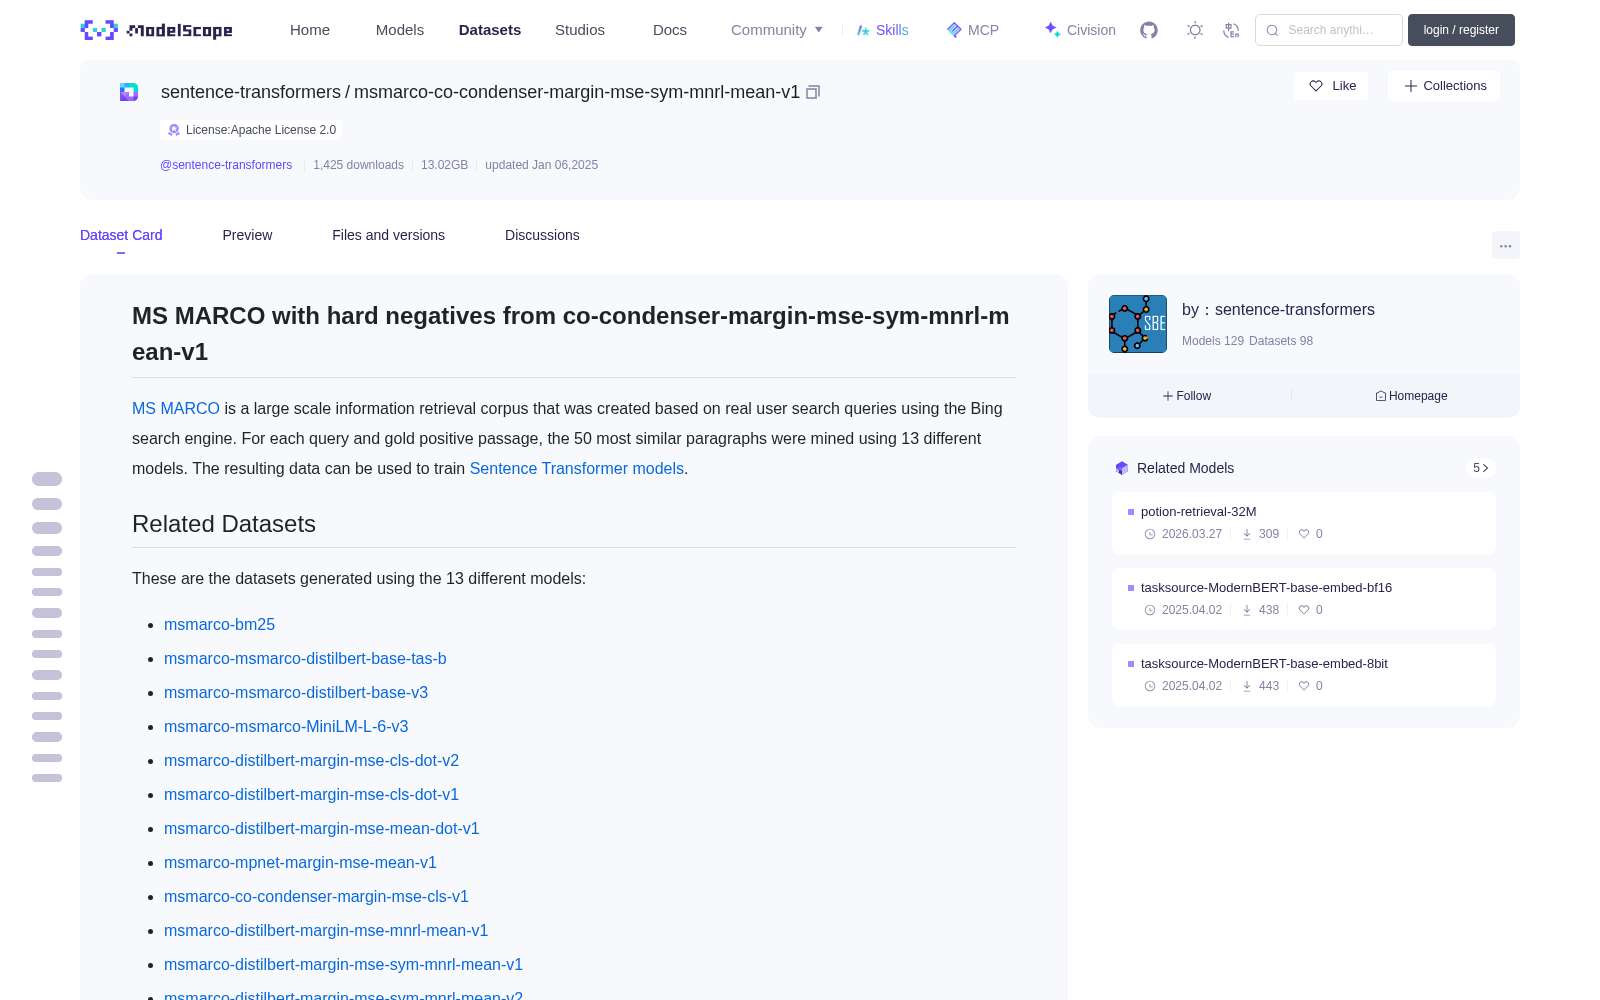Click the Related Models cube icon
Image resolution: width=1600 pixels, height=1000 pixels.
click(x=1122, y=468)
